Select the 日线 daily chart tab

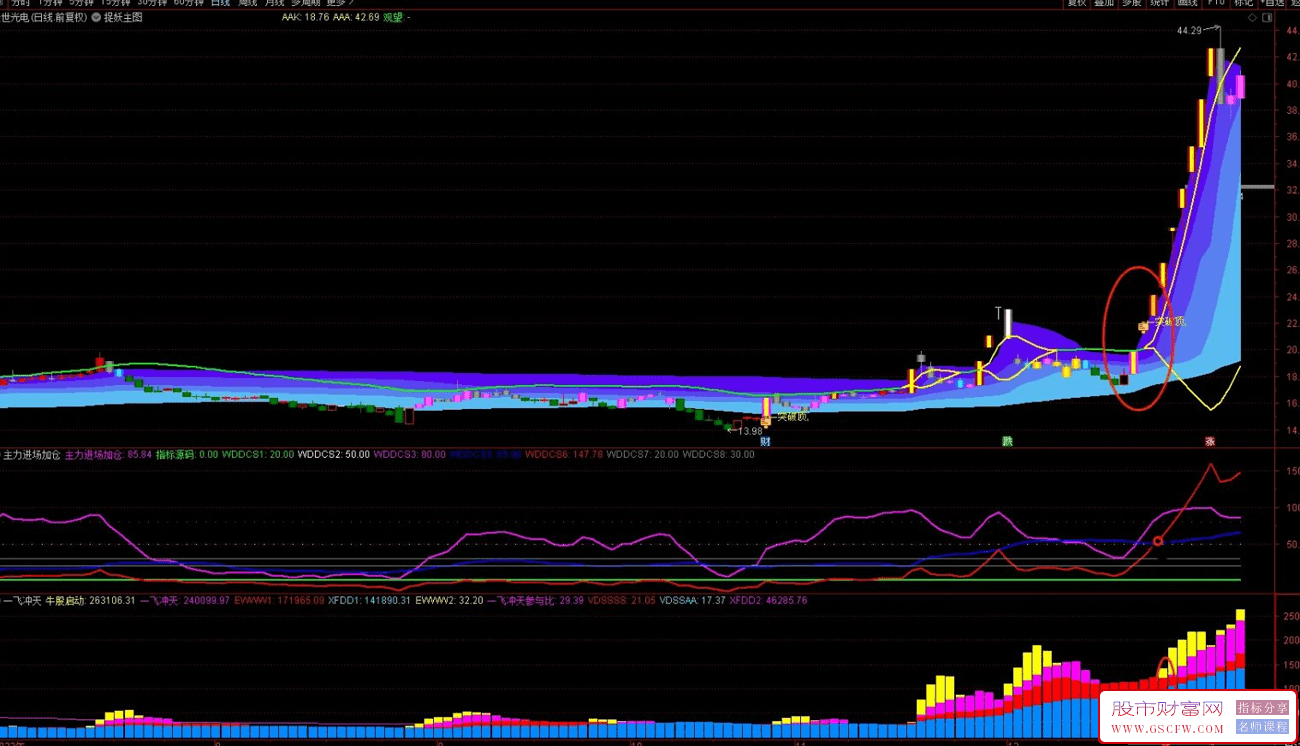coord(219,3)
